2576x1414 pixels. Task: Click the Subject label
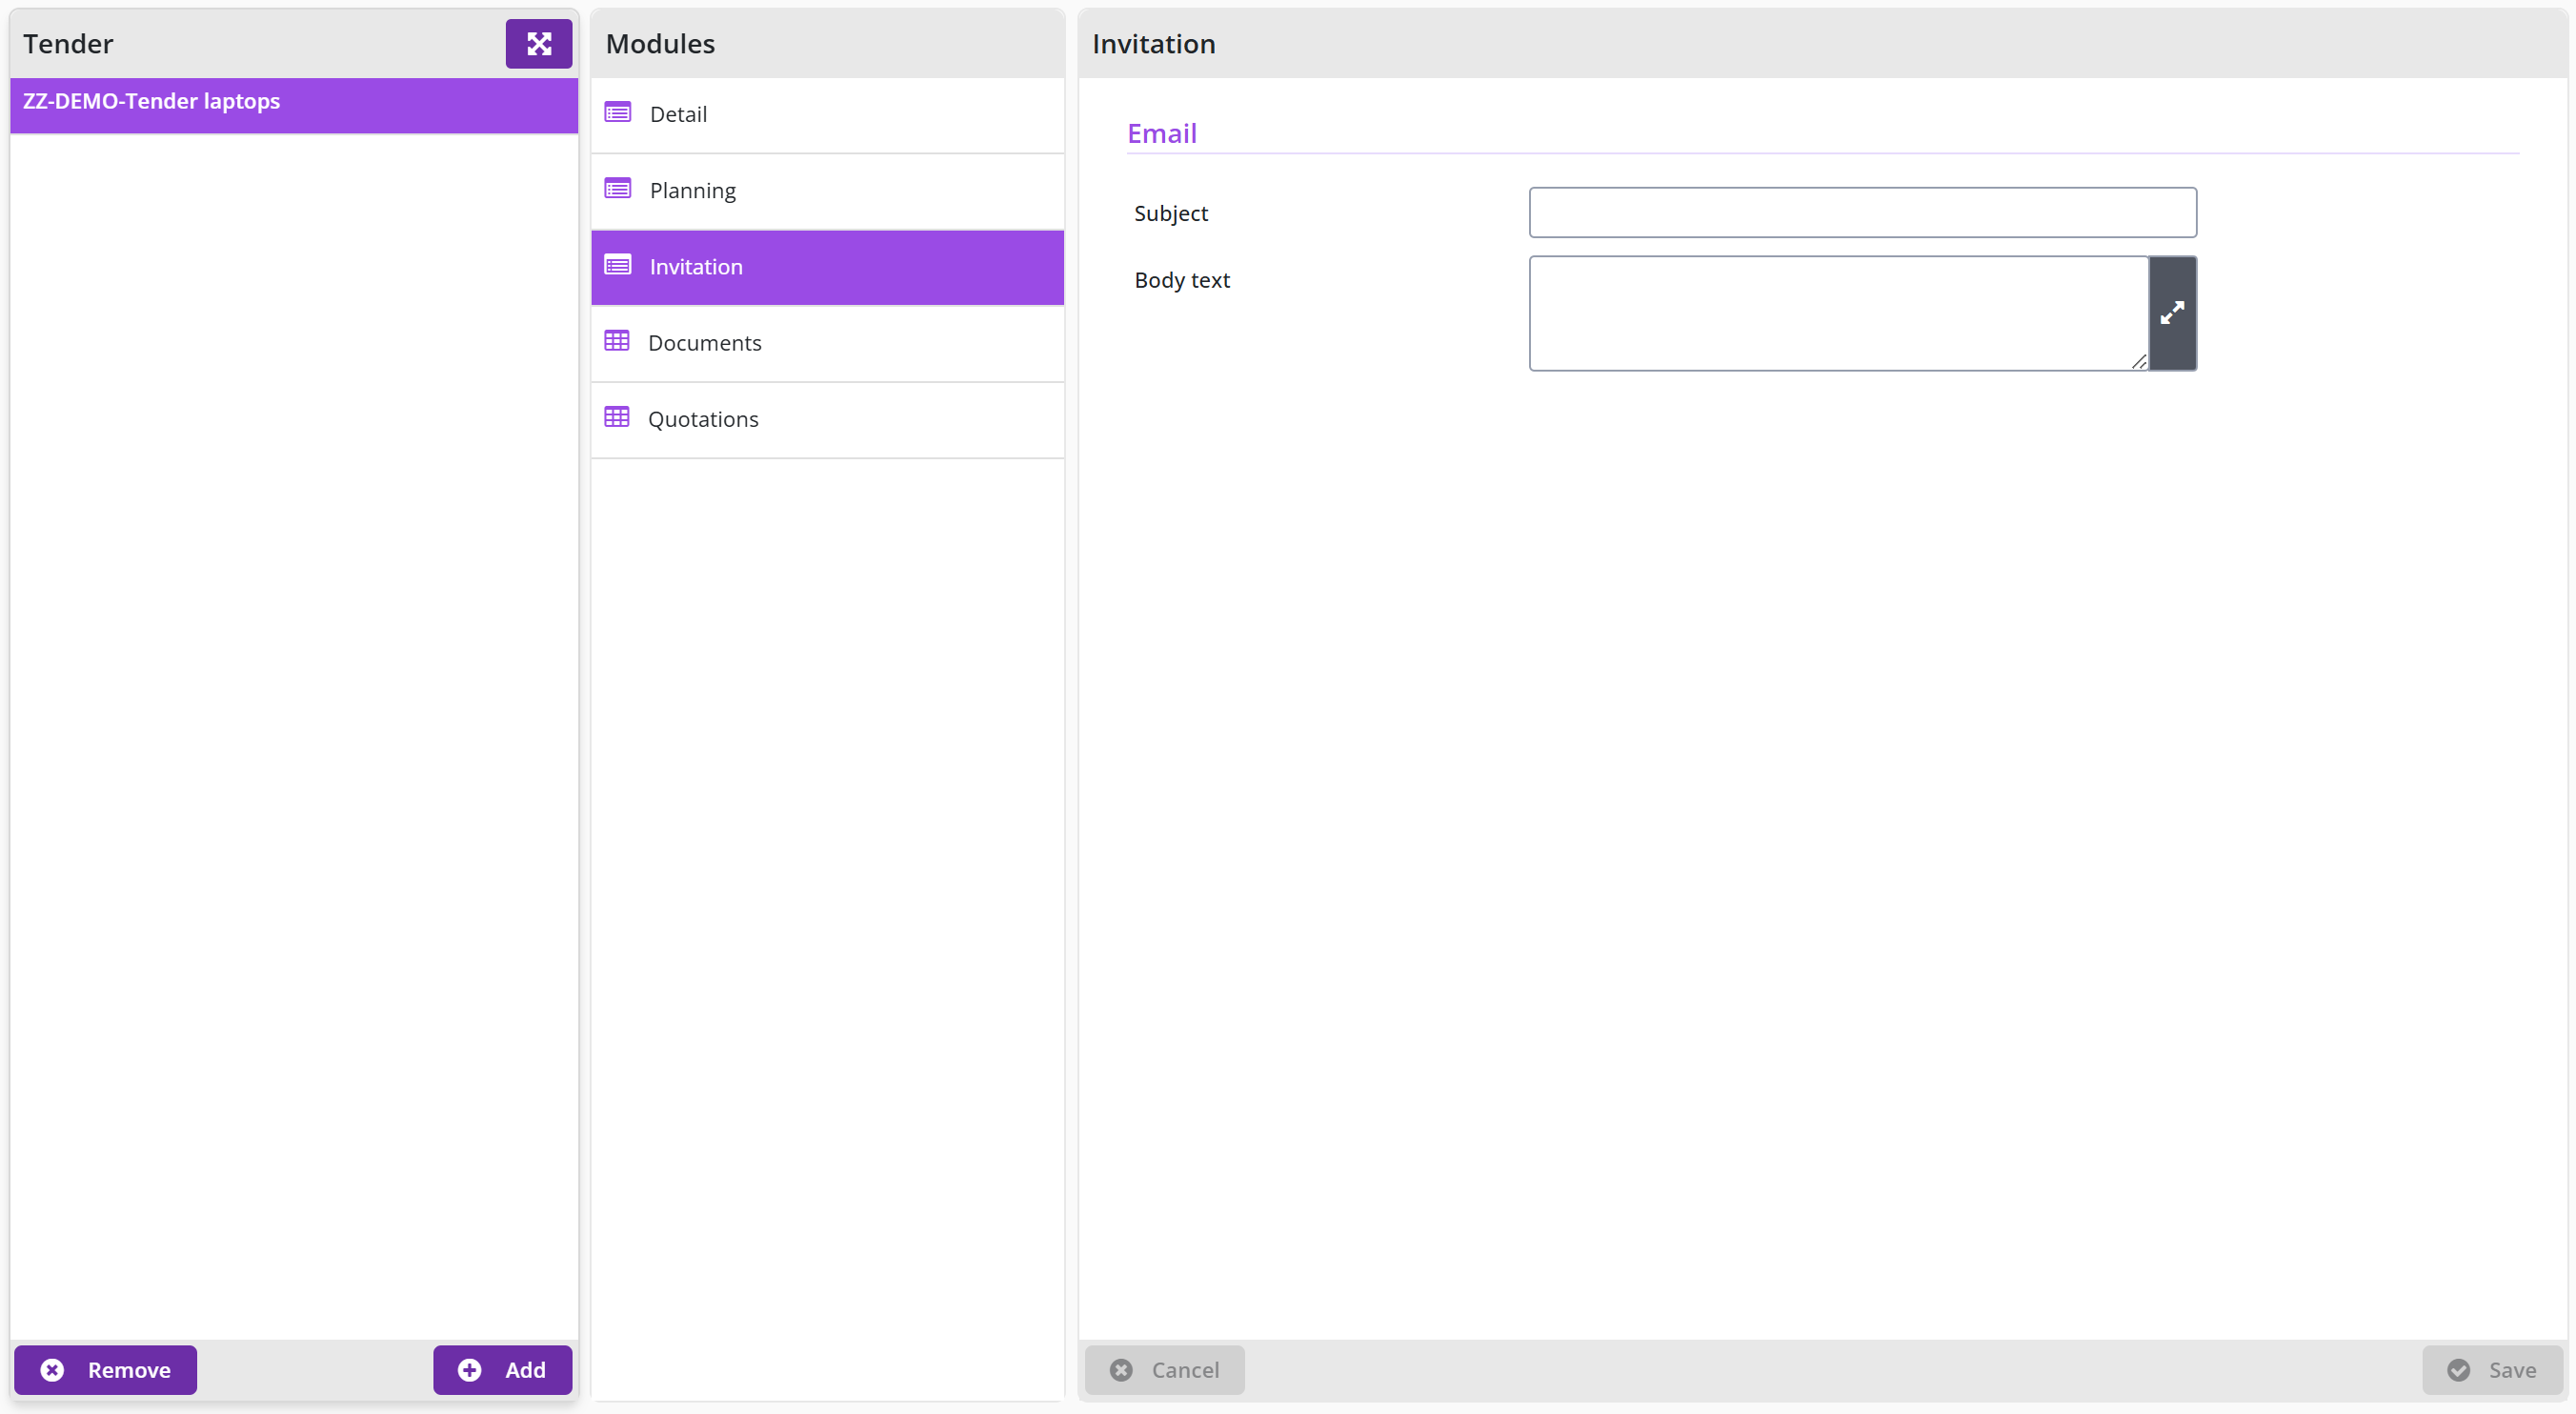pos(1170,213)
